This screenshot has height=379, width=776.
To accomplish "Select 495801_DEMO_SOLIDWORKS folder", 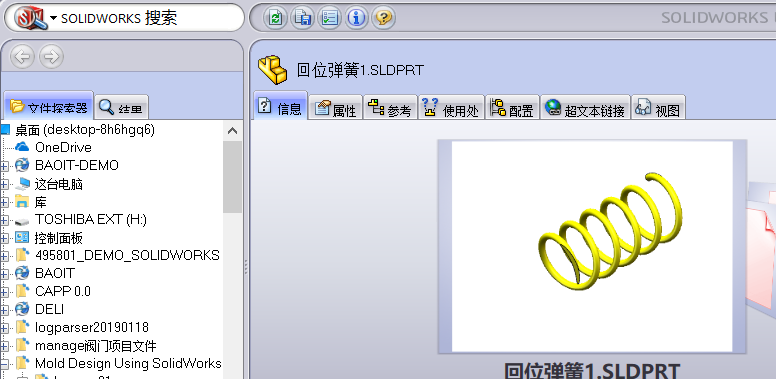I will tap(127, 255).
